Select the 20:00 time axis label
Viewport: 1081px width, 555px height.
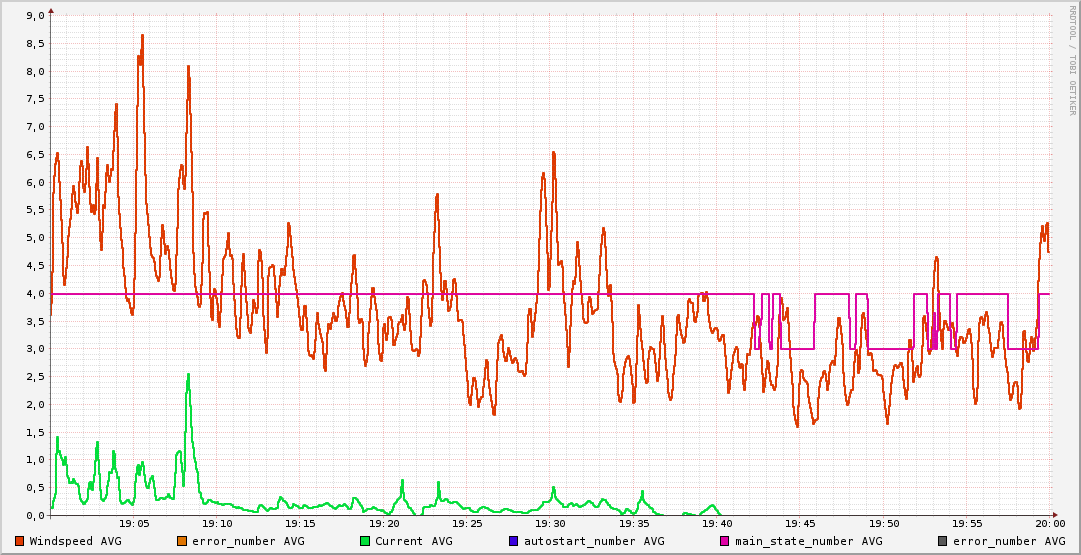click(1050, 525)
